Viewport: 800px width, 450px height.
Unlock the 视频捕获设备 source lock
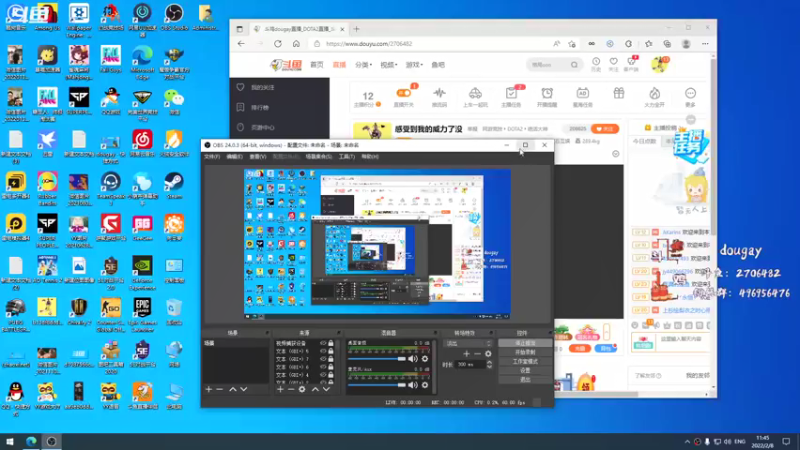pyautogui.click(x=331, y=343)
